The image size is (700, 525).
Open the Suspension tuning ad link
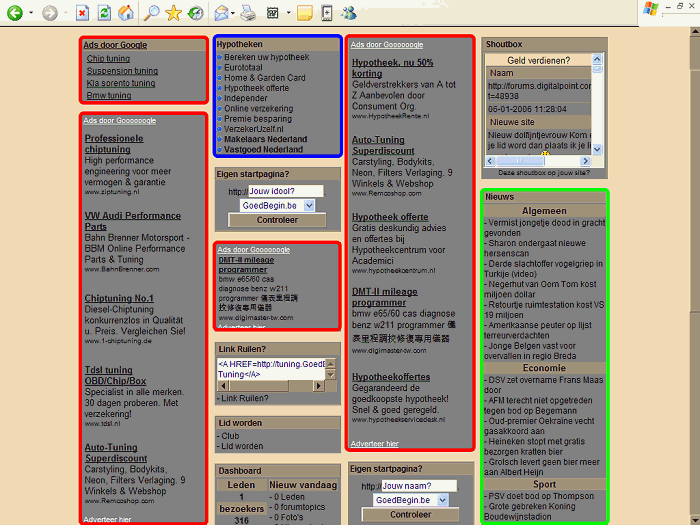click(x=122, y=71)
